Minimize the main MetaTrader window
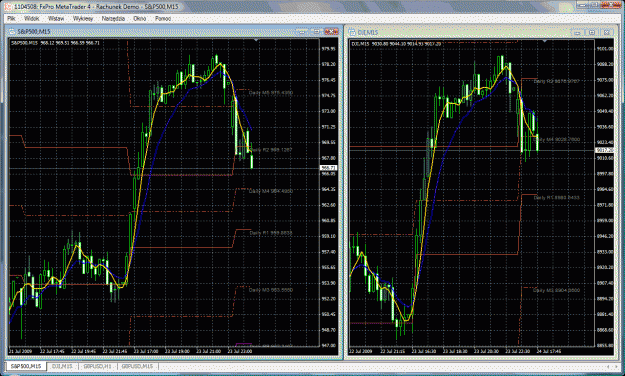Screen dimensions: 625x376 coord(583,5)
